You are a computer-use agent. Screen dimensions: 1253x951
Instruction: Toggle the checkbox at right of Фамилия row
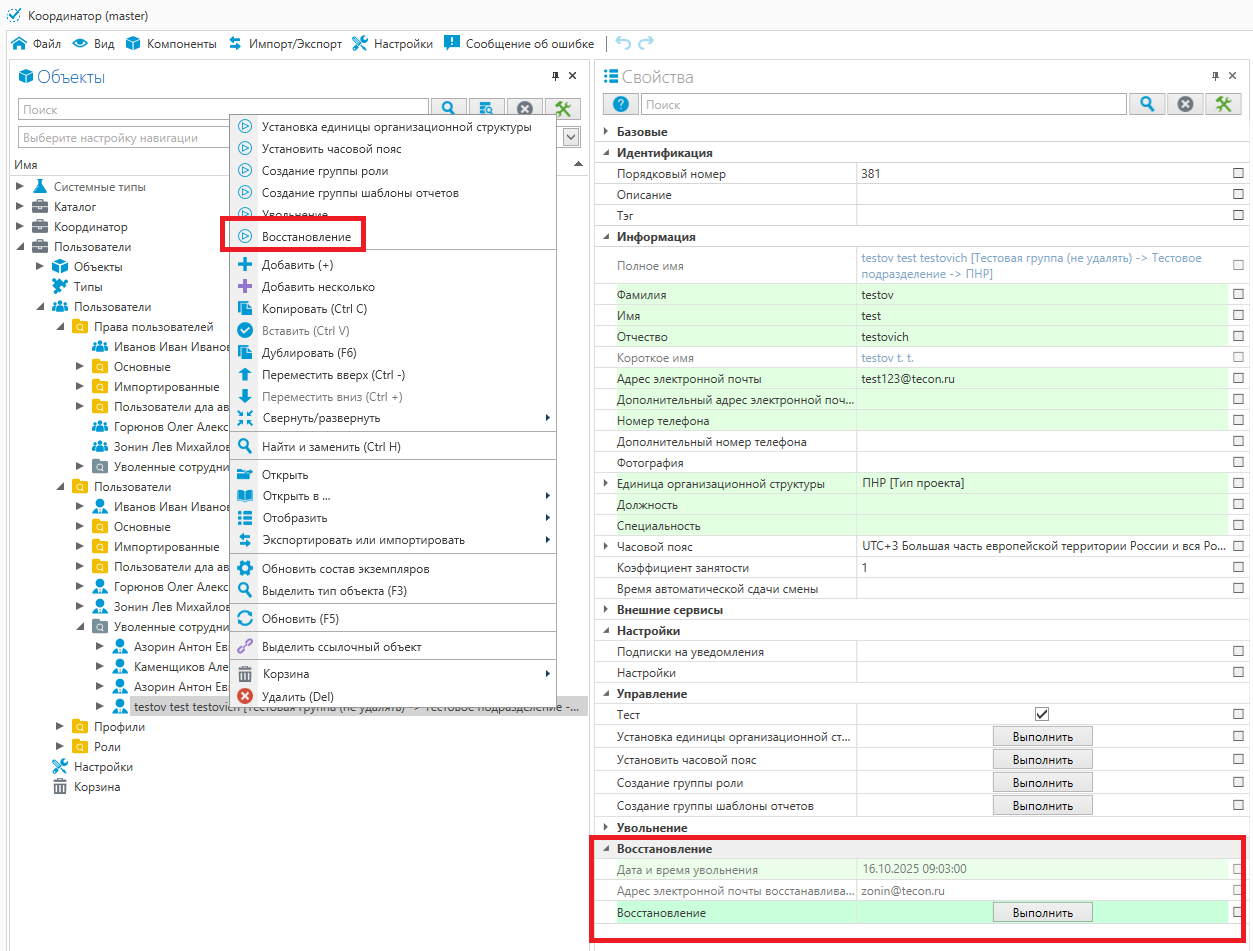click(x=1238, y=295)
